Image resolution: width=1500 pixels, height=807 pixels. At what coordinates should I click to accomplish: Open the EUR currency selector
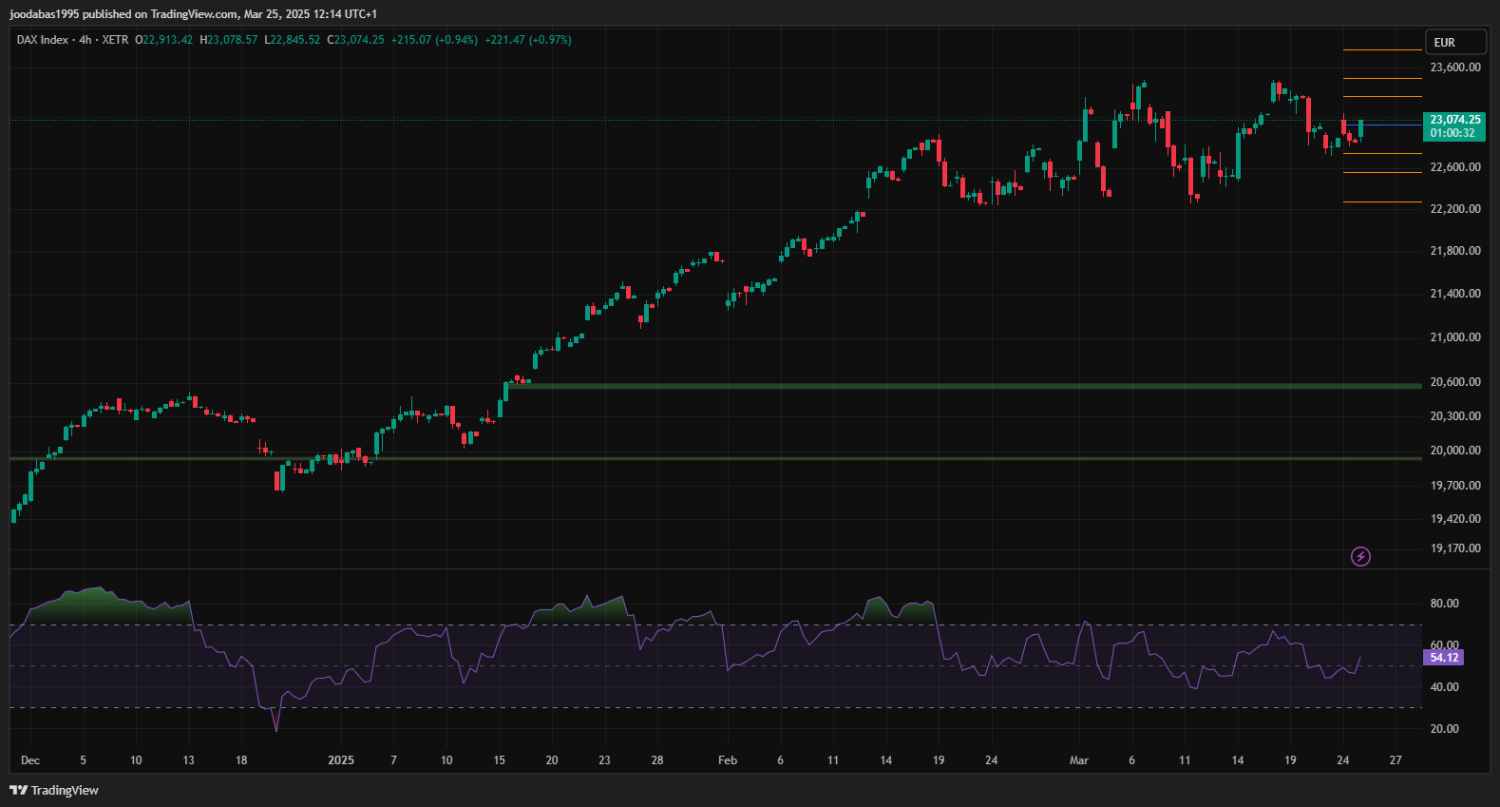pyautogui.click(x=1444, y=42)
